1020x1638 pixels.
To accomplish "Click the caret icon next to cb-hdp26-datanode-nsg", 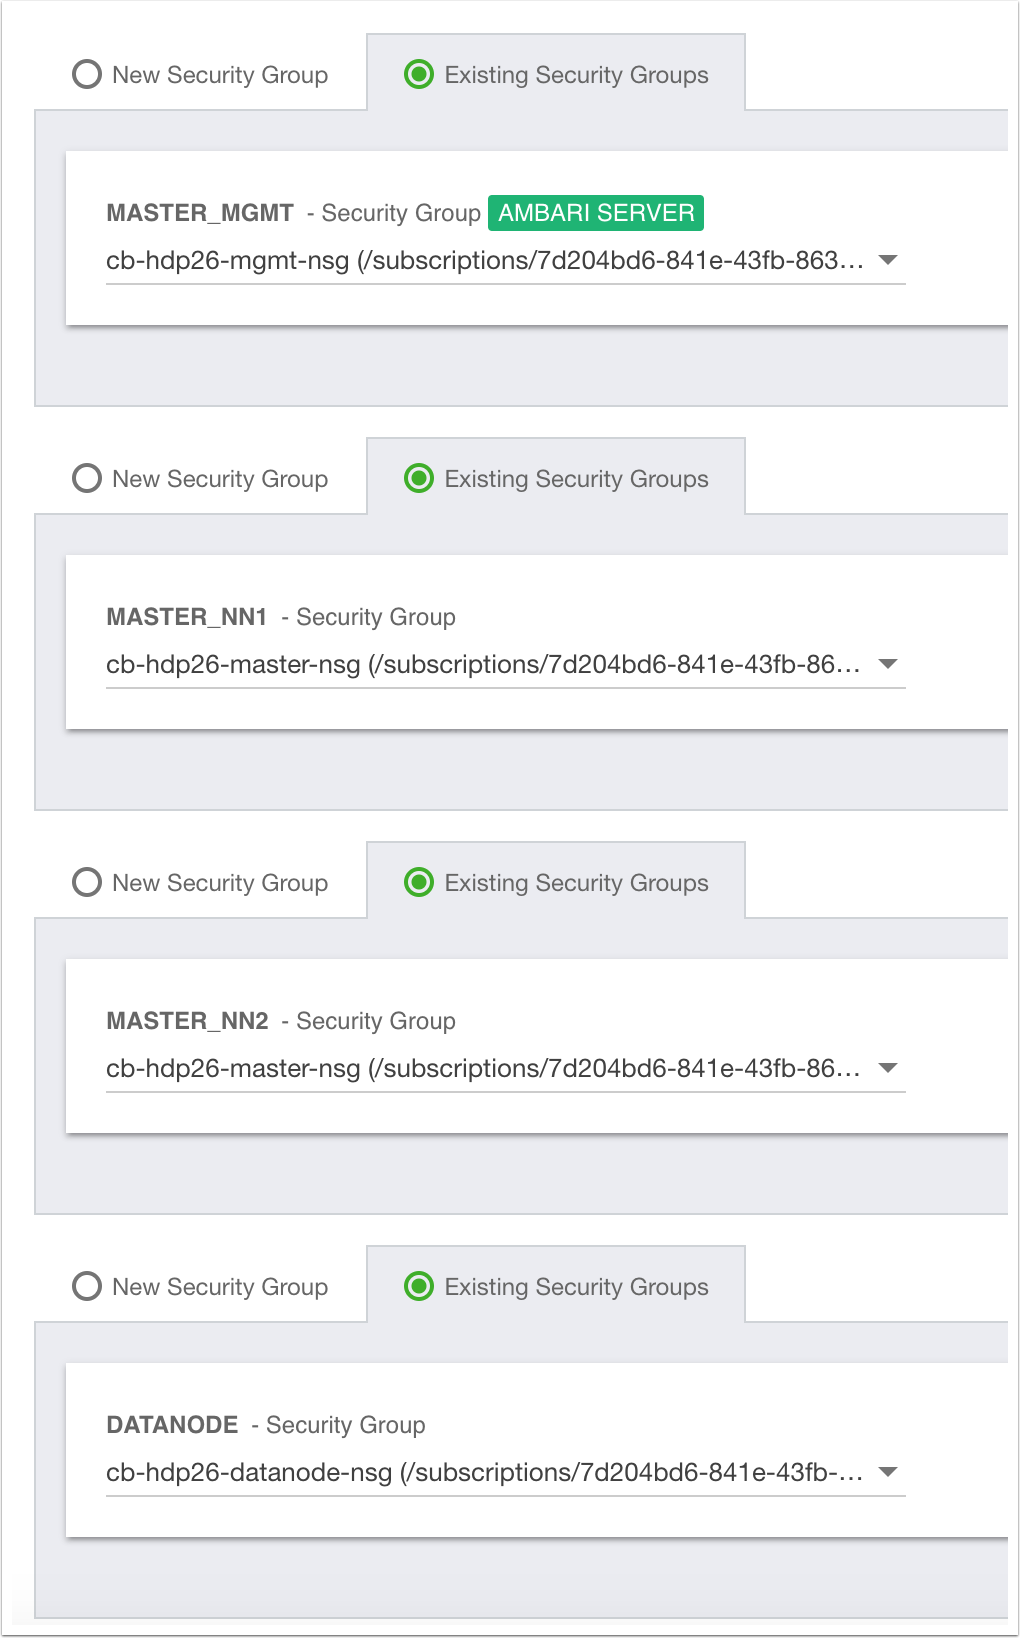I will (888, 1470).
